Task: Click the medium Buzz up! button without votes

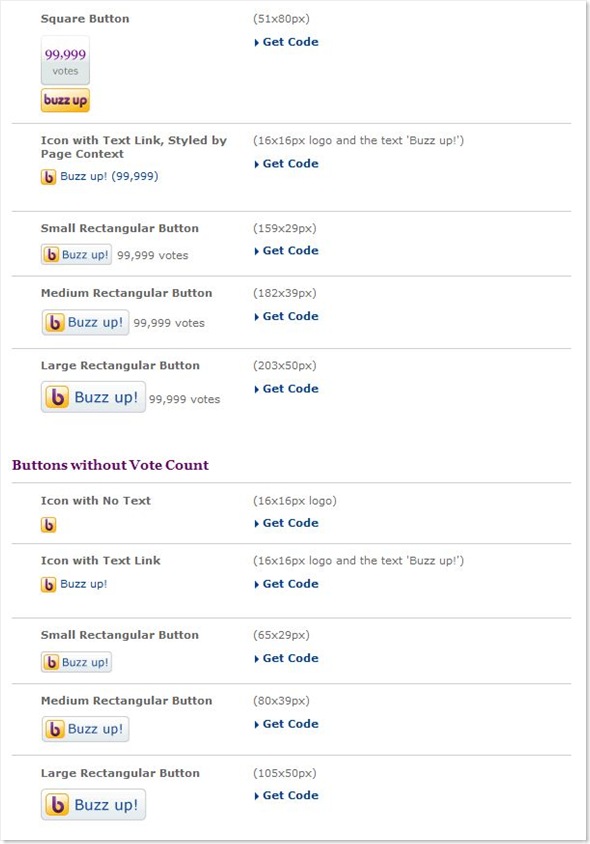Action: 86,729
